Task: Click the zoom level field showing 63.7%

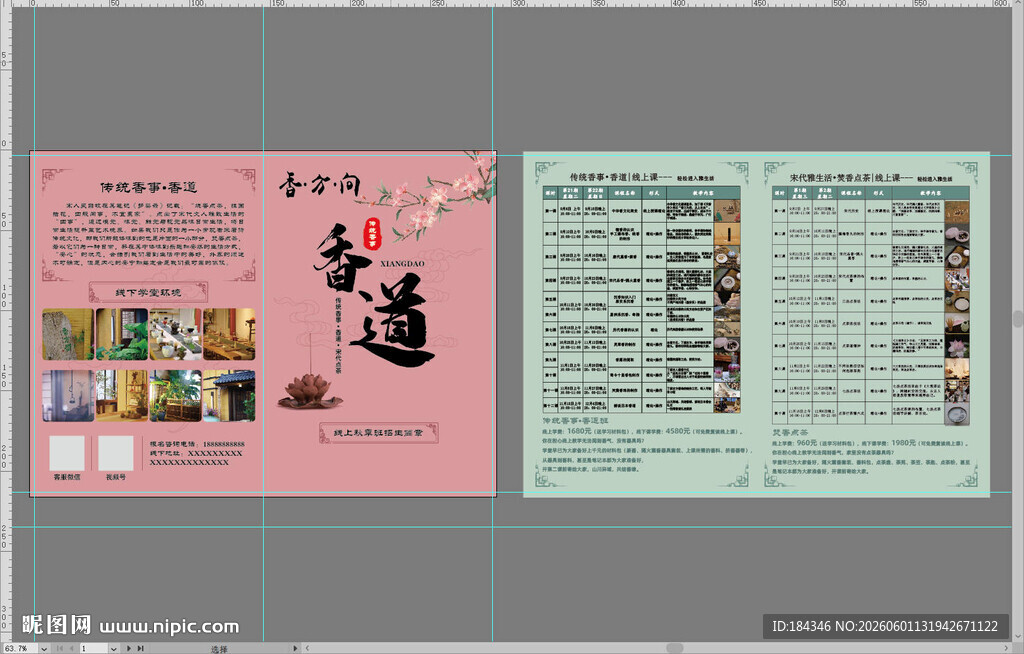Action: [x=18, y=648]
